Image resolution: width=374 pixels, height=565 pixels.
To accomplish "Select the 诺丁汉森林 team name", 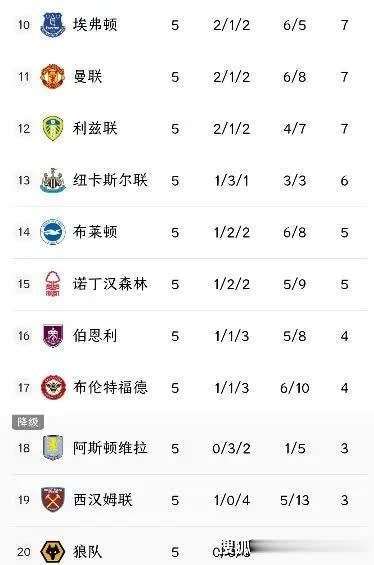I will pos(110,284).
